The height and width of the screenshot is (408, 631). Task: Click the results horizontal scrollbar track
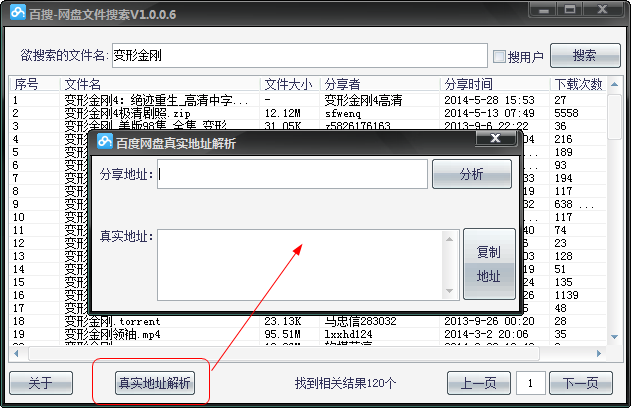pos(284,353)
